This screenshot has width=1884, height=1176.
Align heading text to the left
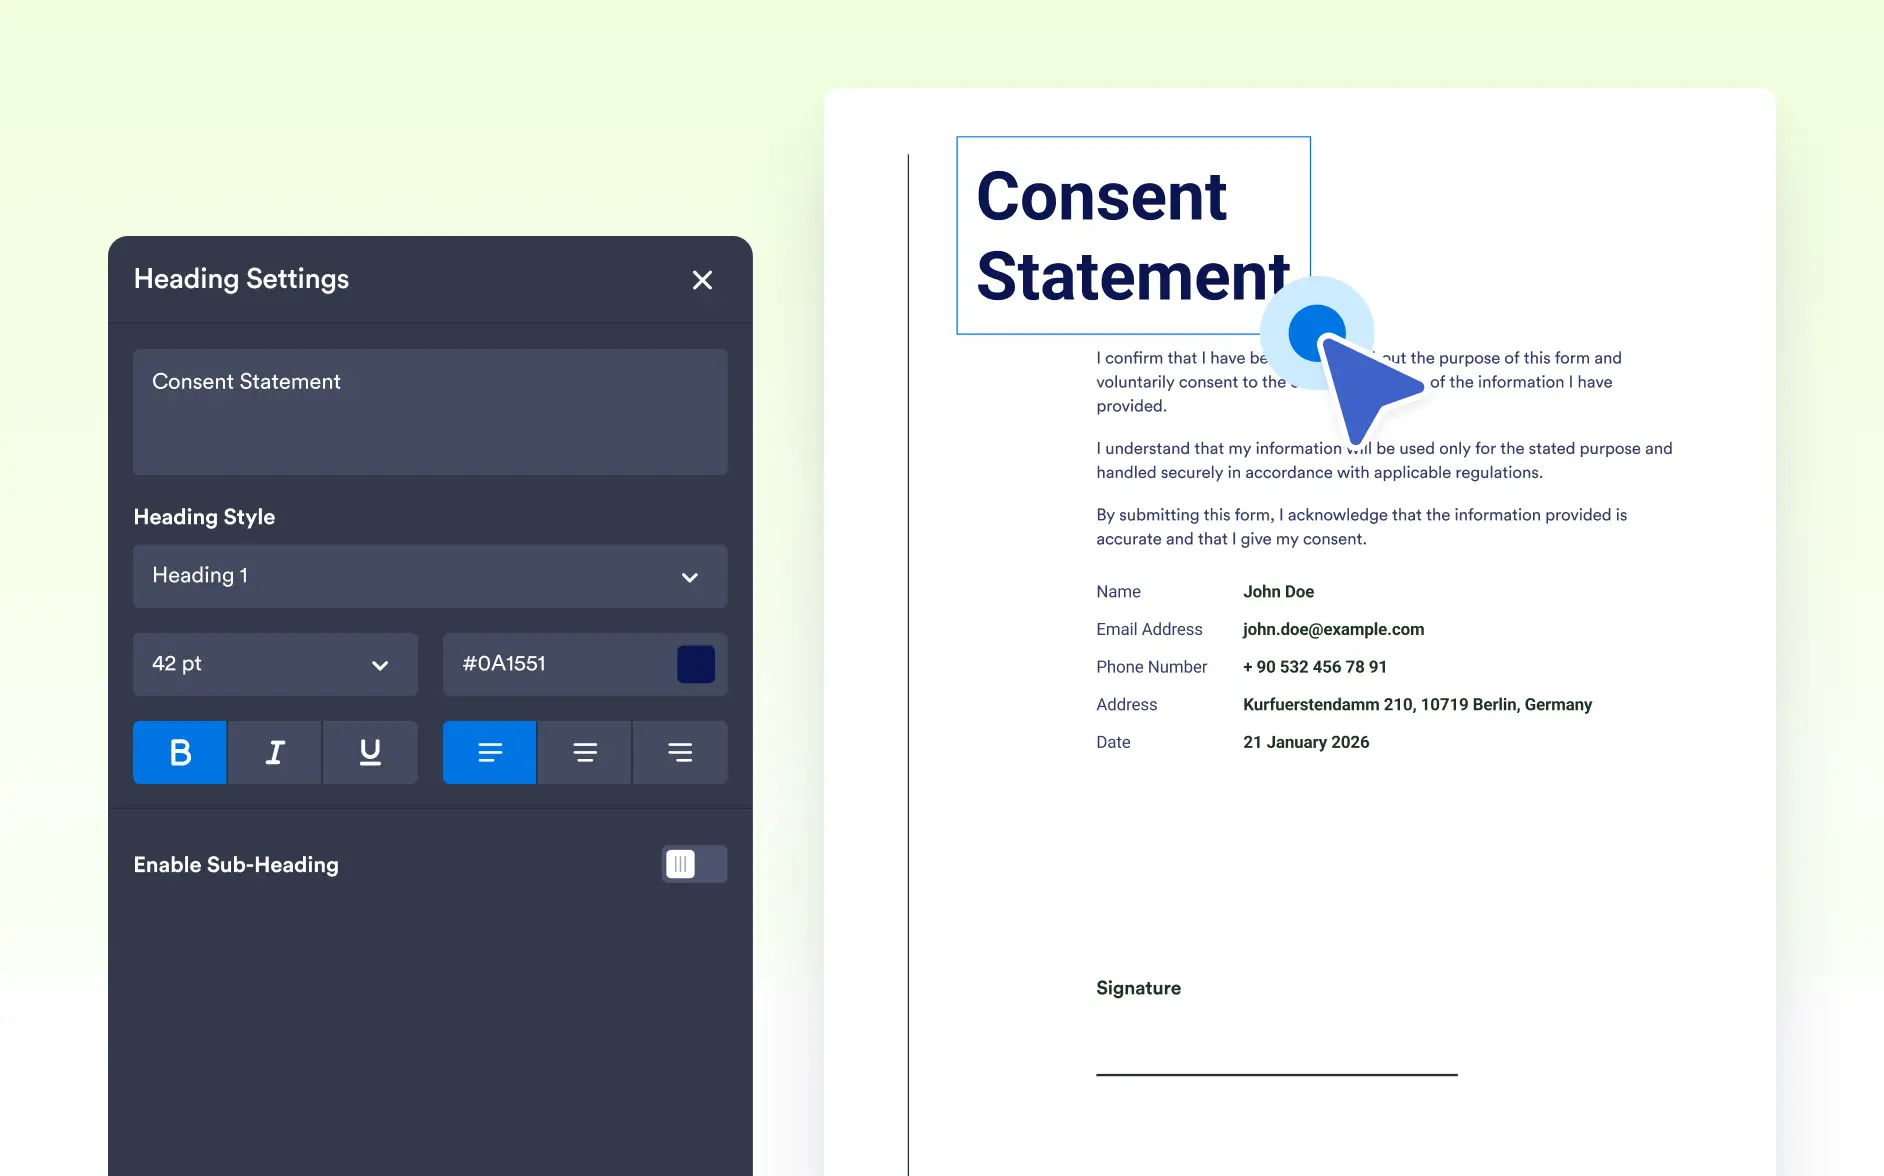pyautogui.click(x=490, y=752)
